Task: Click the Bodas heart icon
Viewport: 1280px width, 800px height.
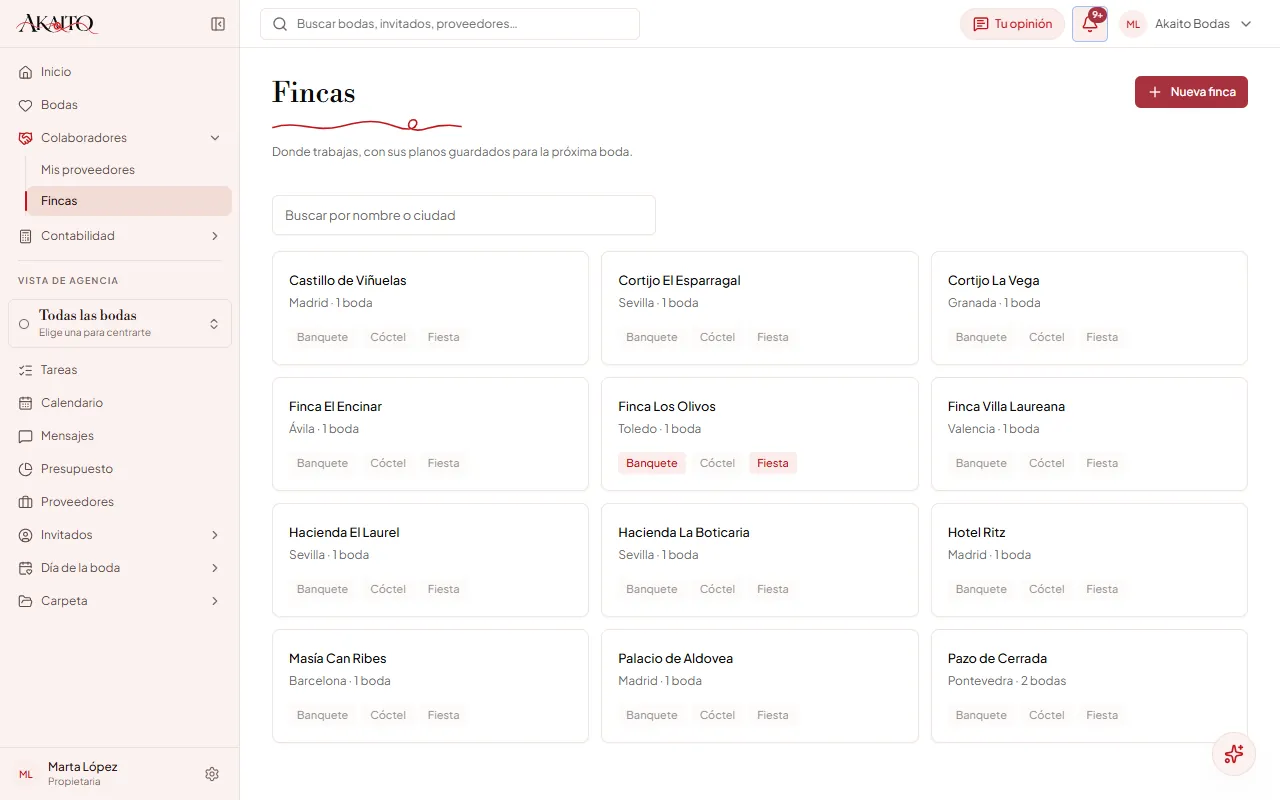Action: 26,105
